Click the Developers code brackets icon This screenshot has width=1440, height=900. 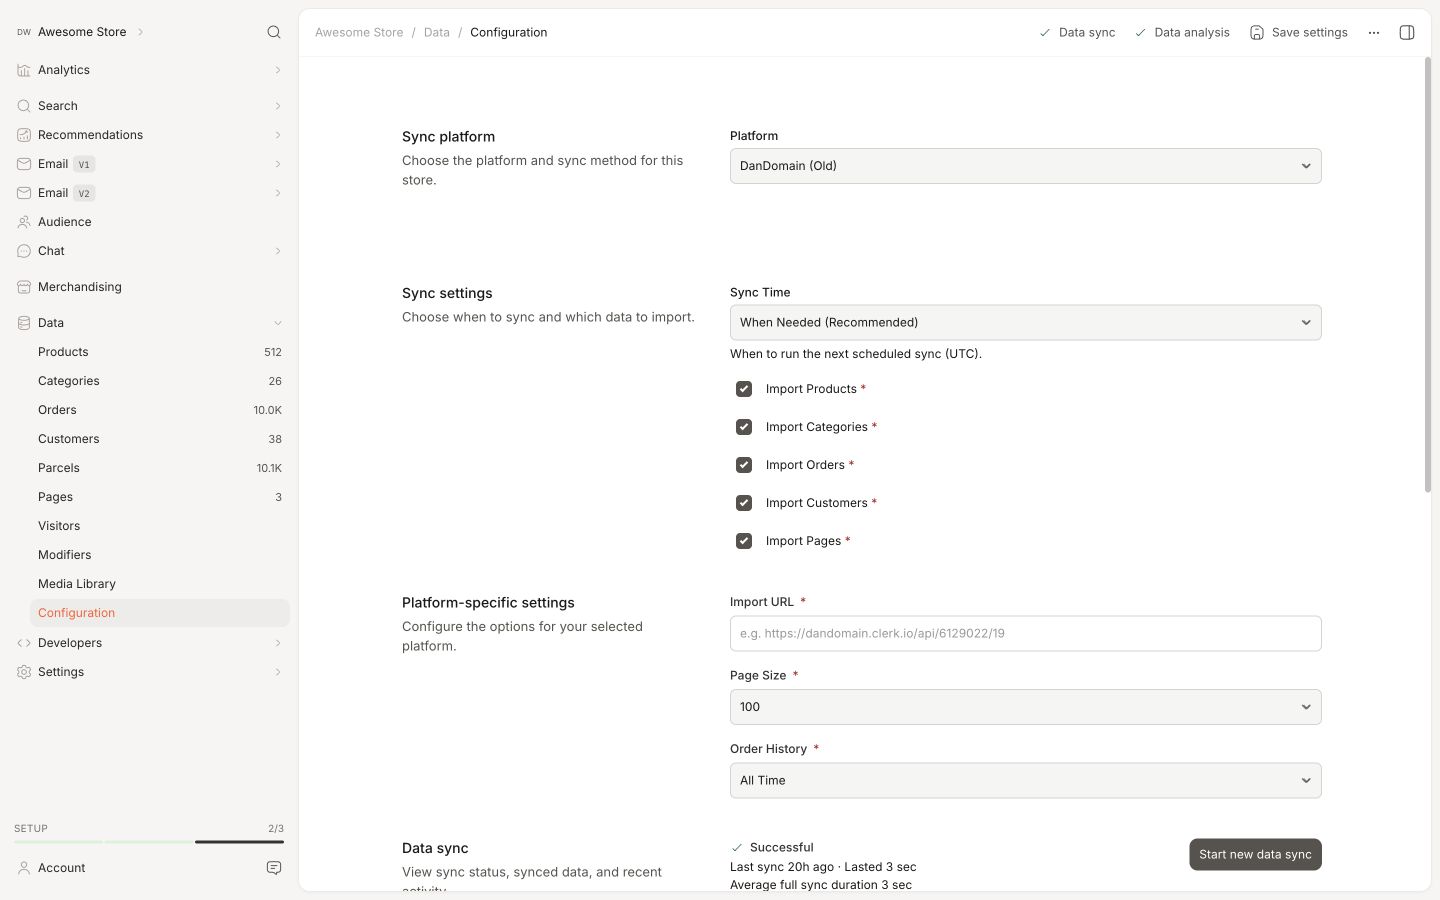click(x=24, y=643)
